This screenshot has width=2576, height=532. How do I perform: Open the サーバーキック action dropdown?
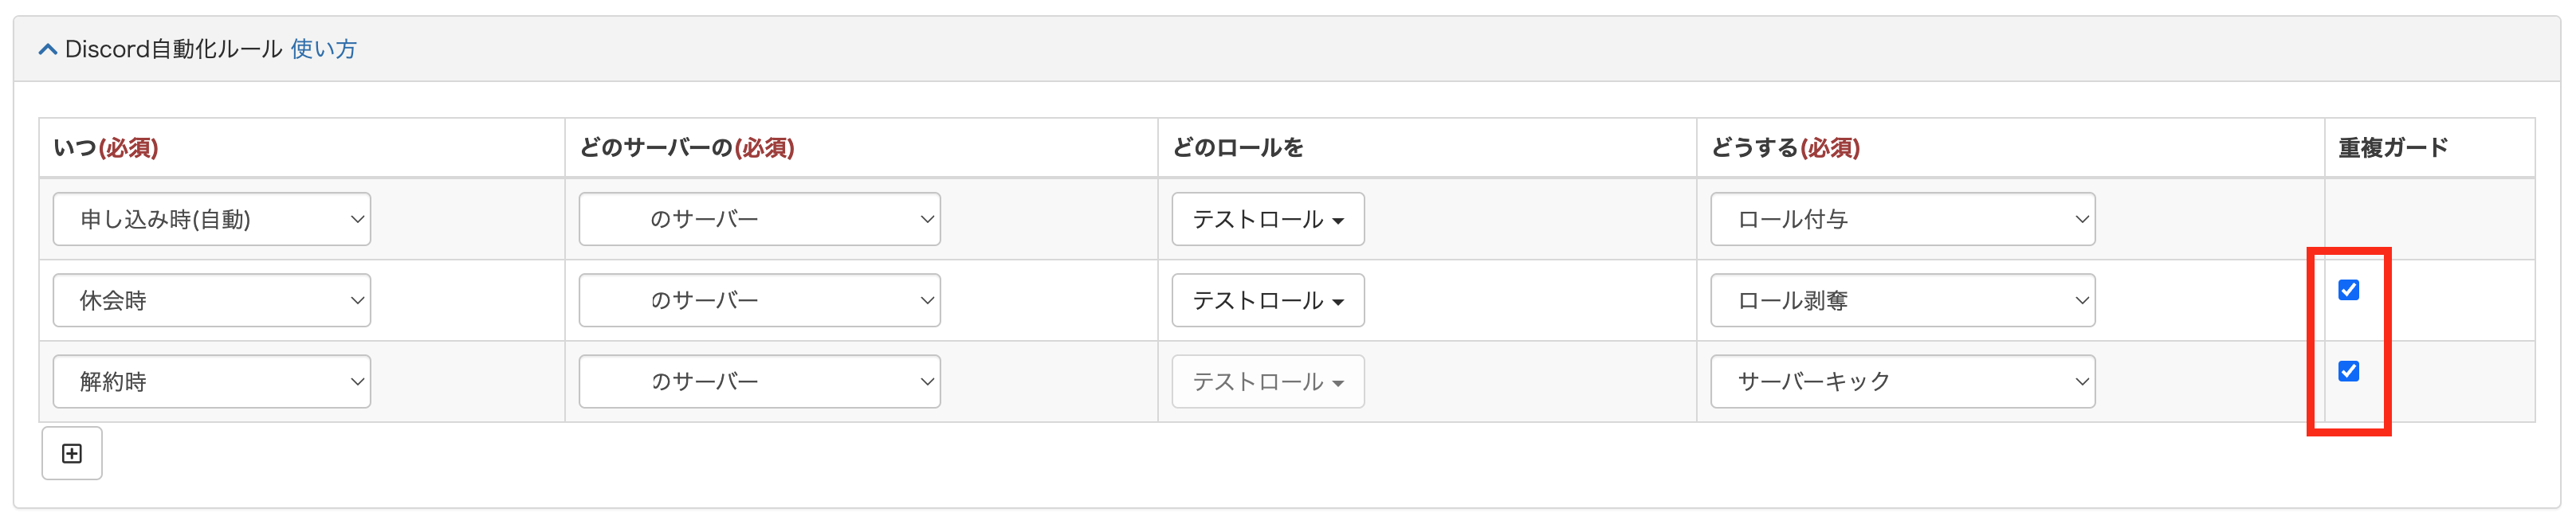(x=1902, y=381)
